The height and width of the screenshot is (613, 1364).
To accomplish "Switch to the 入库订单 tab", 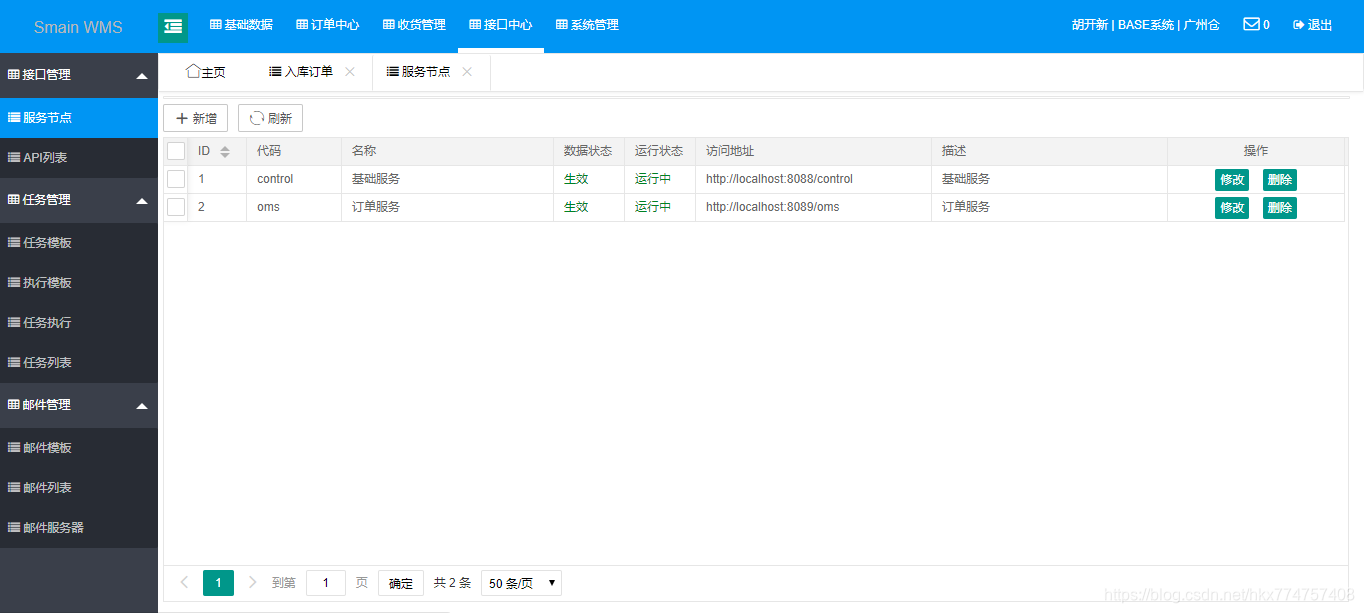I will pyautogui.click(x=301, y=72).
